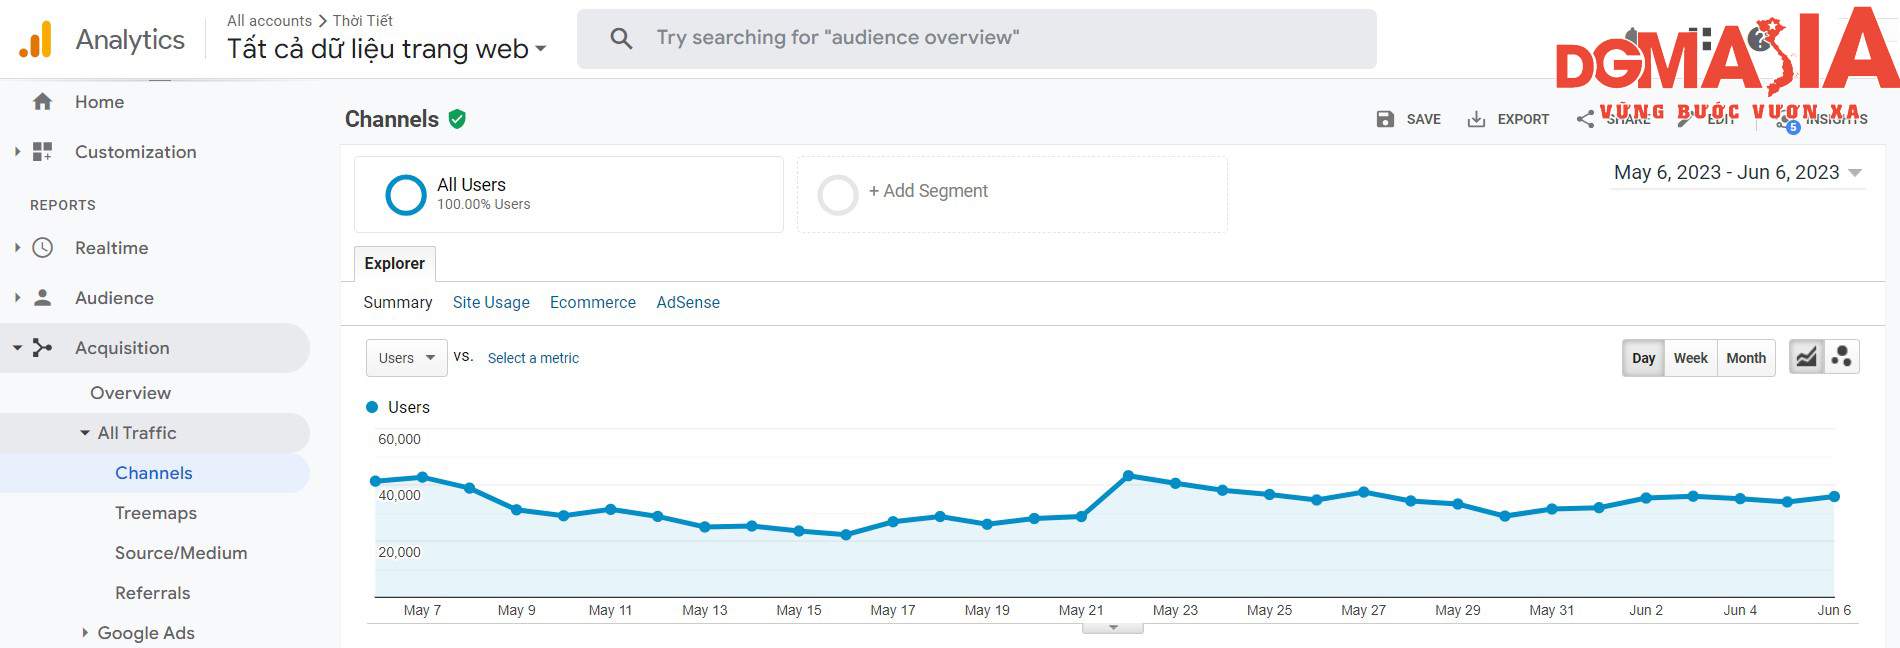Click the EXPORT button label
1900x648 pixels.
tap(1523, 119)
